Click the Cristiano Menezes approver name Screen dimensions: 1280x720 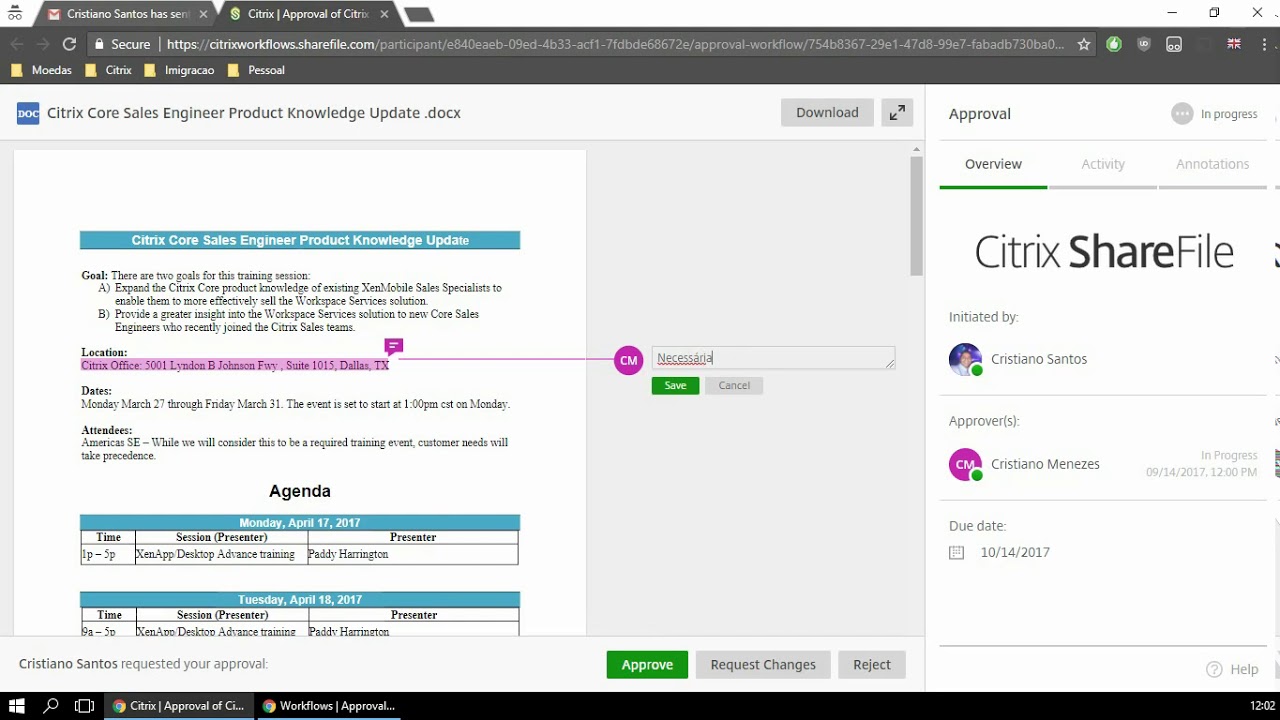[1045, 464]
